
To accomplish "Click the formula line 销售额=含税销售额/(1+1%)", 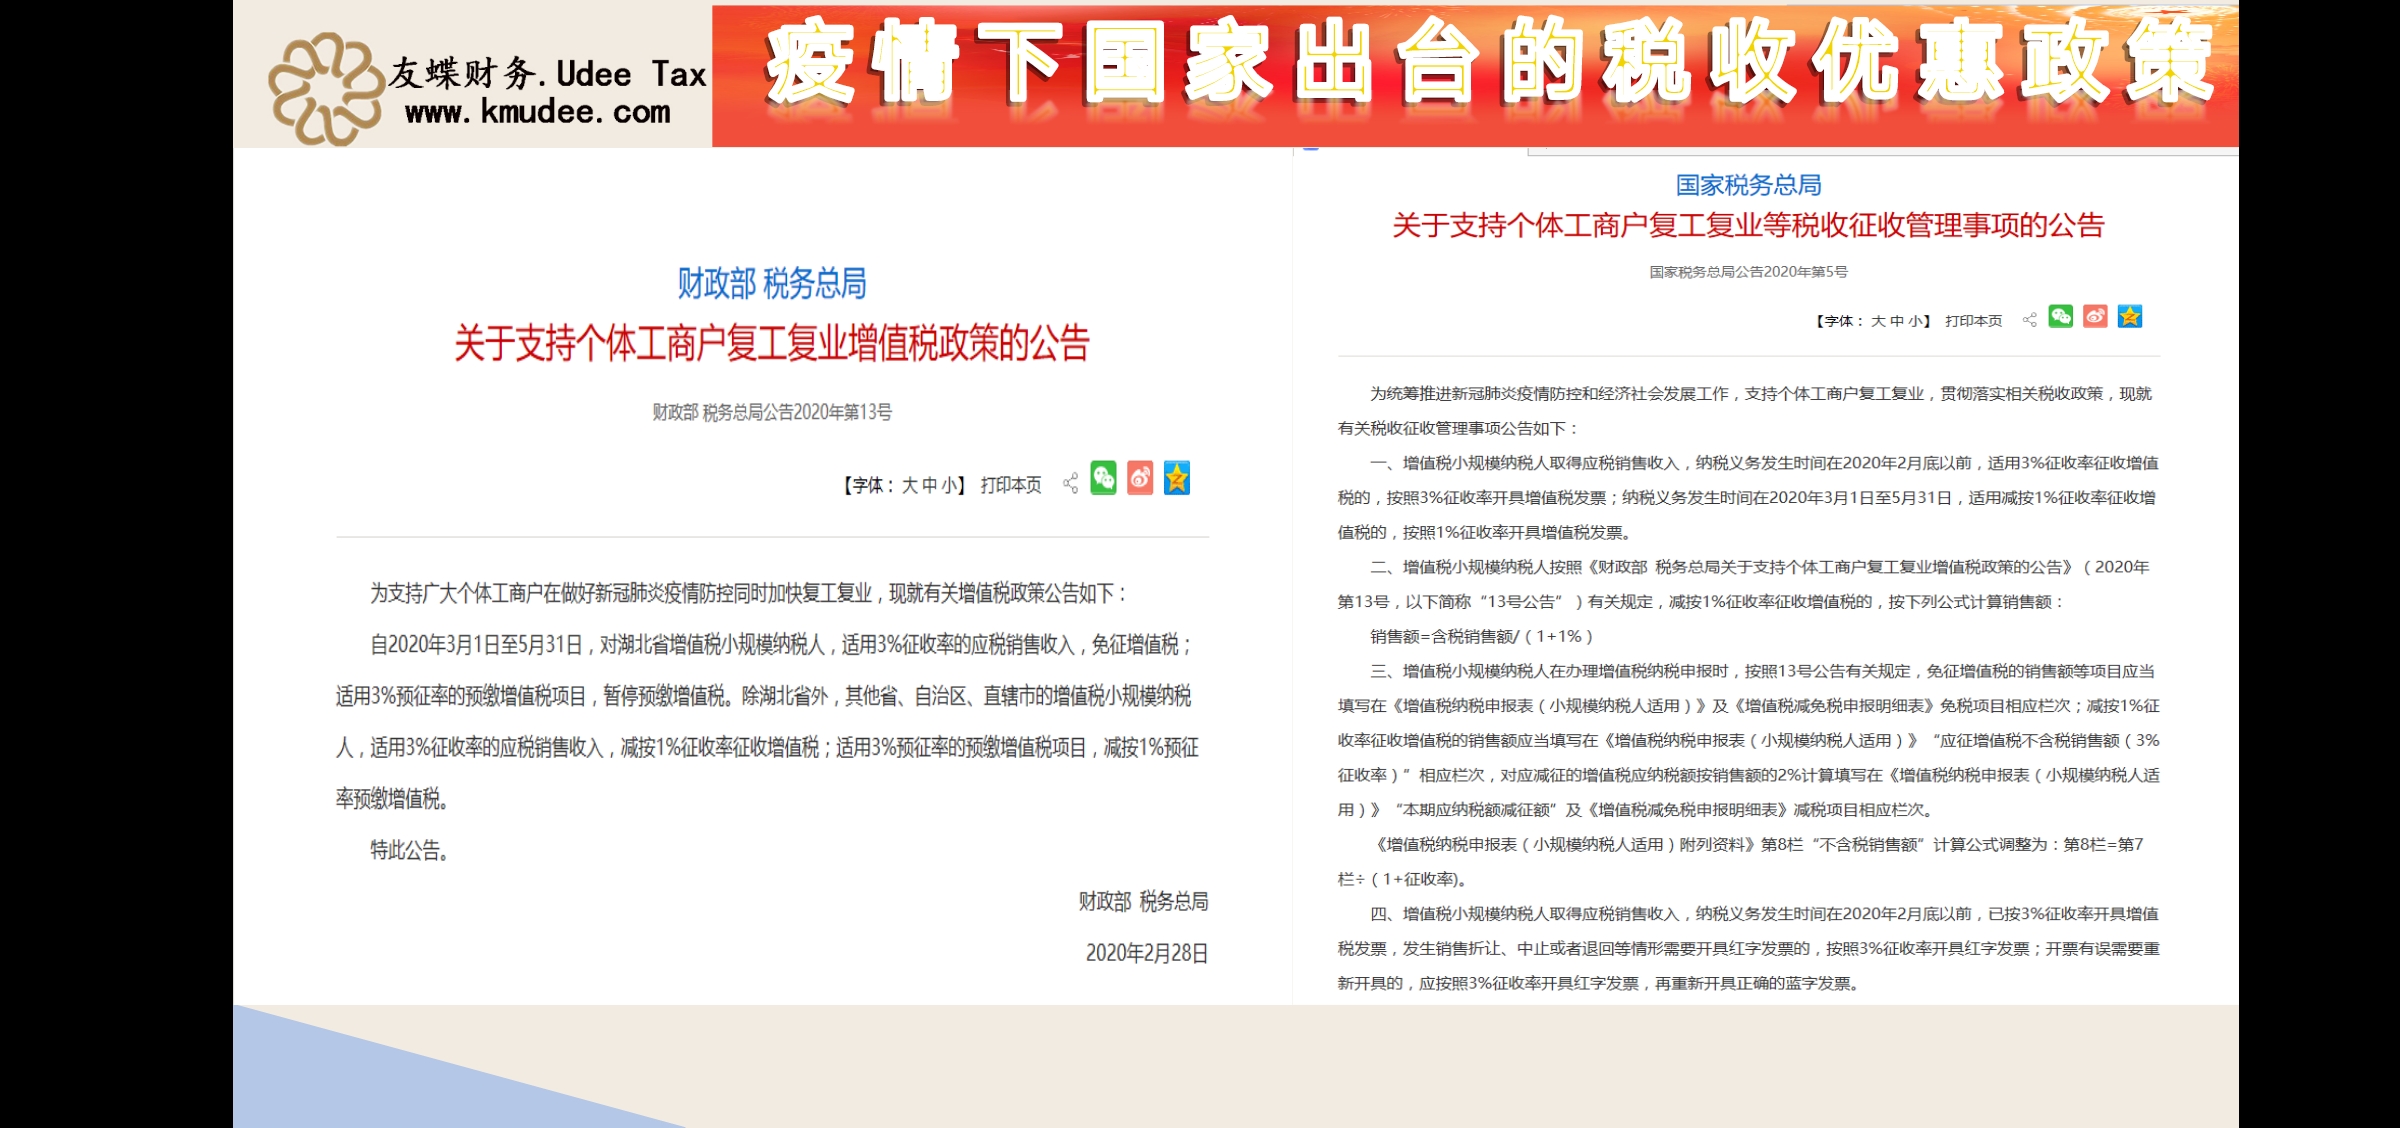I will coord(1482,636).
